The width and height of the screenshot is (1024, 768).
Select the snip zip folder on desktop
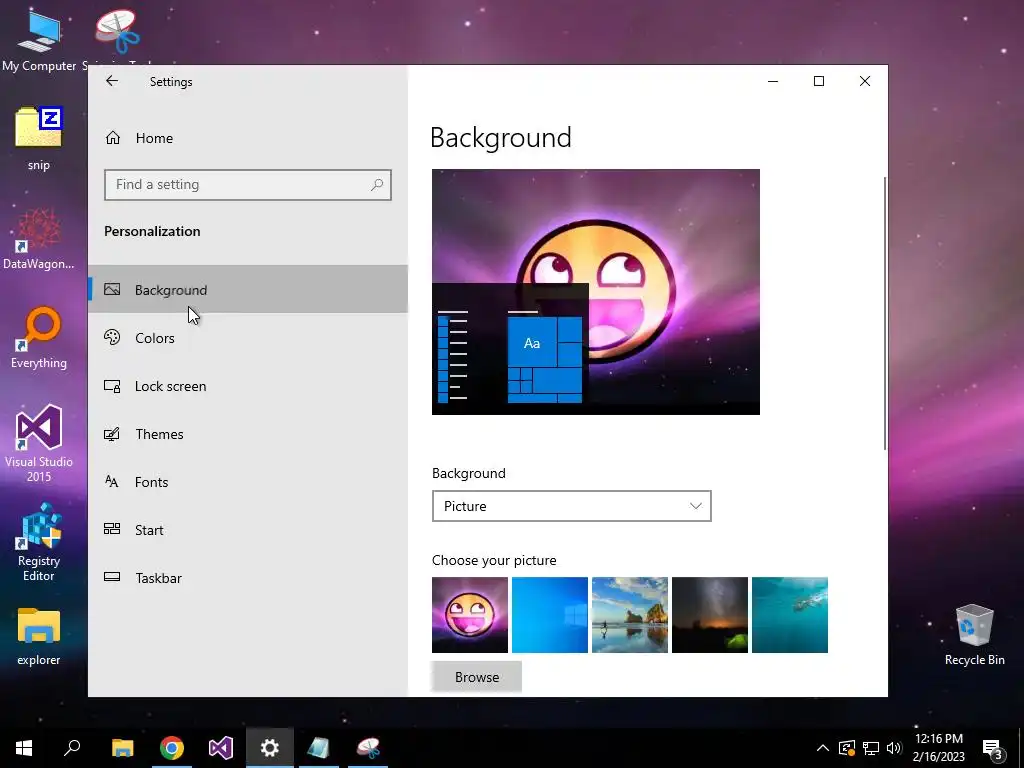pyautogui.click(x=39, y=138)
